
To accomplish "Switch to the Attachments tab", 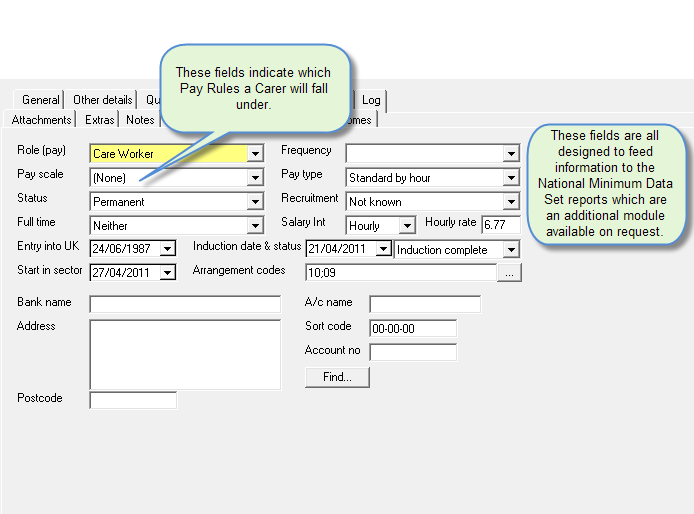I will point(42,120).
